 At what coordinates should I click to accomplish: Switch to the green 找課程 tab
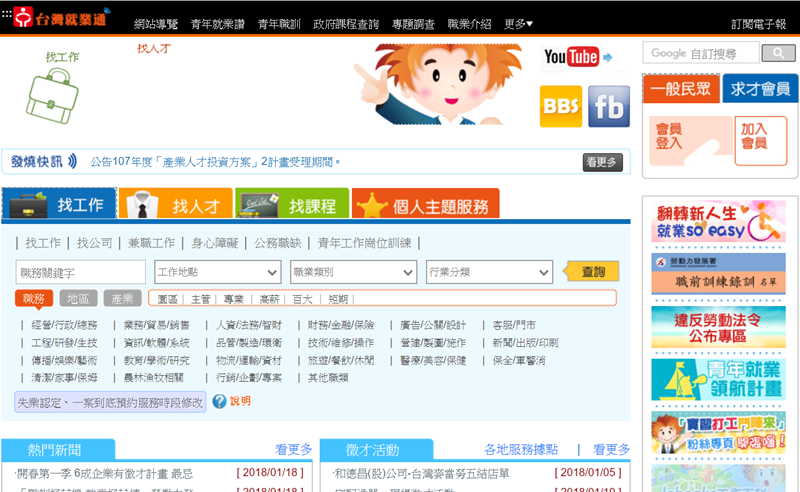pyautogui.click(x=292, y=205)
